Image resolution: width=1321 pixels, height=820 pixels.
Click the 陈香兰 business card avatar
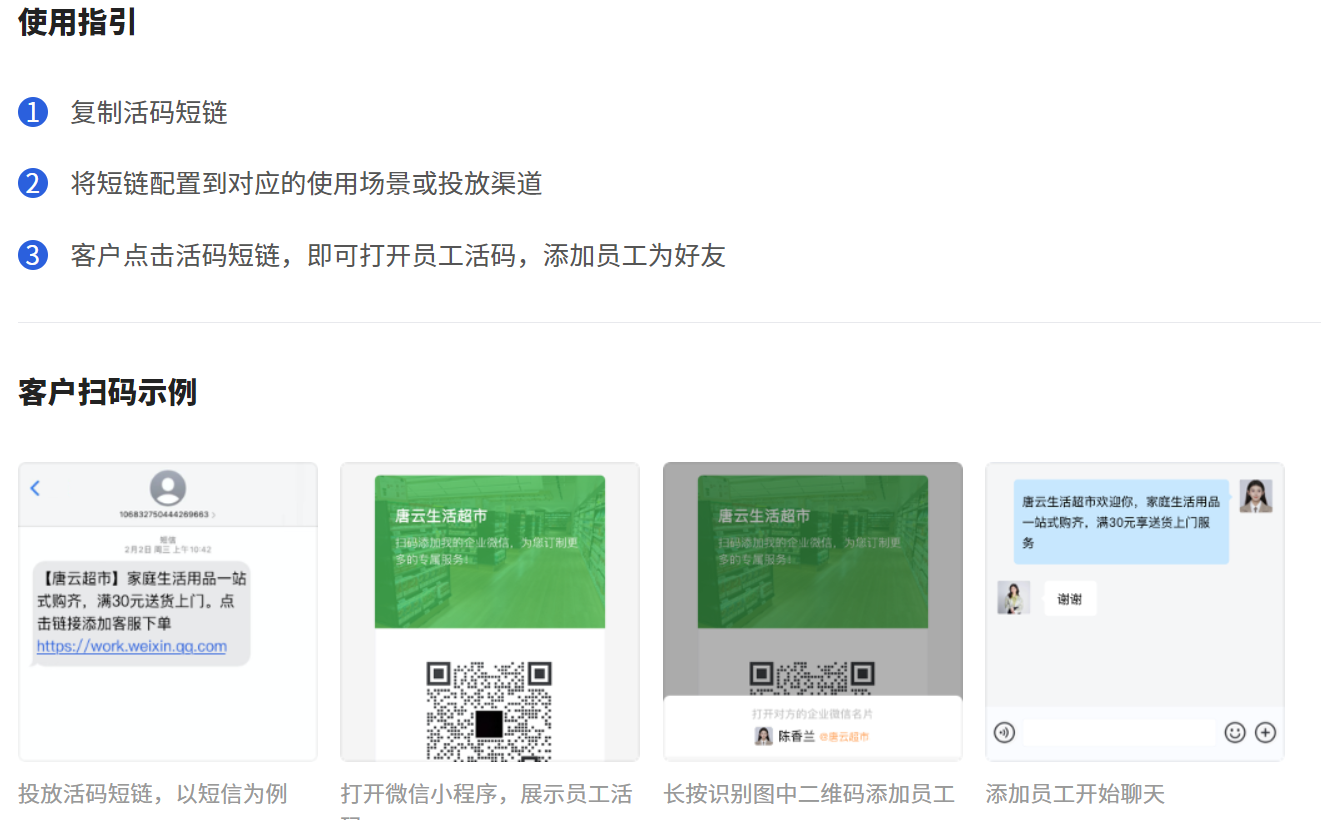tap(763, 736)
